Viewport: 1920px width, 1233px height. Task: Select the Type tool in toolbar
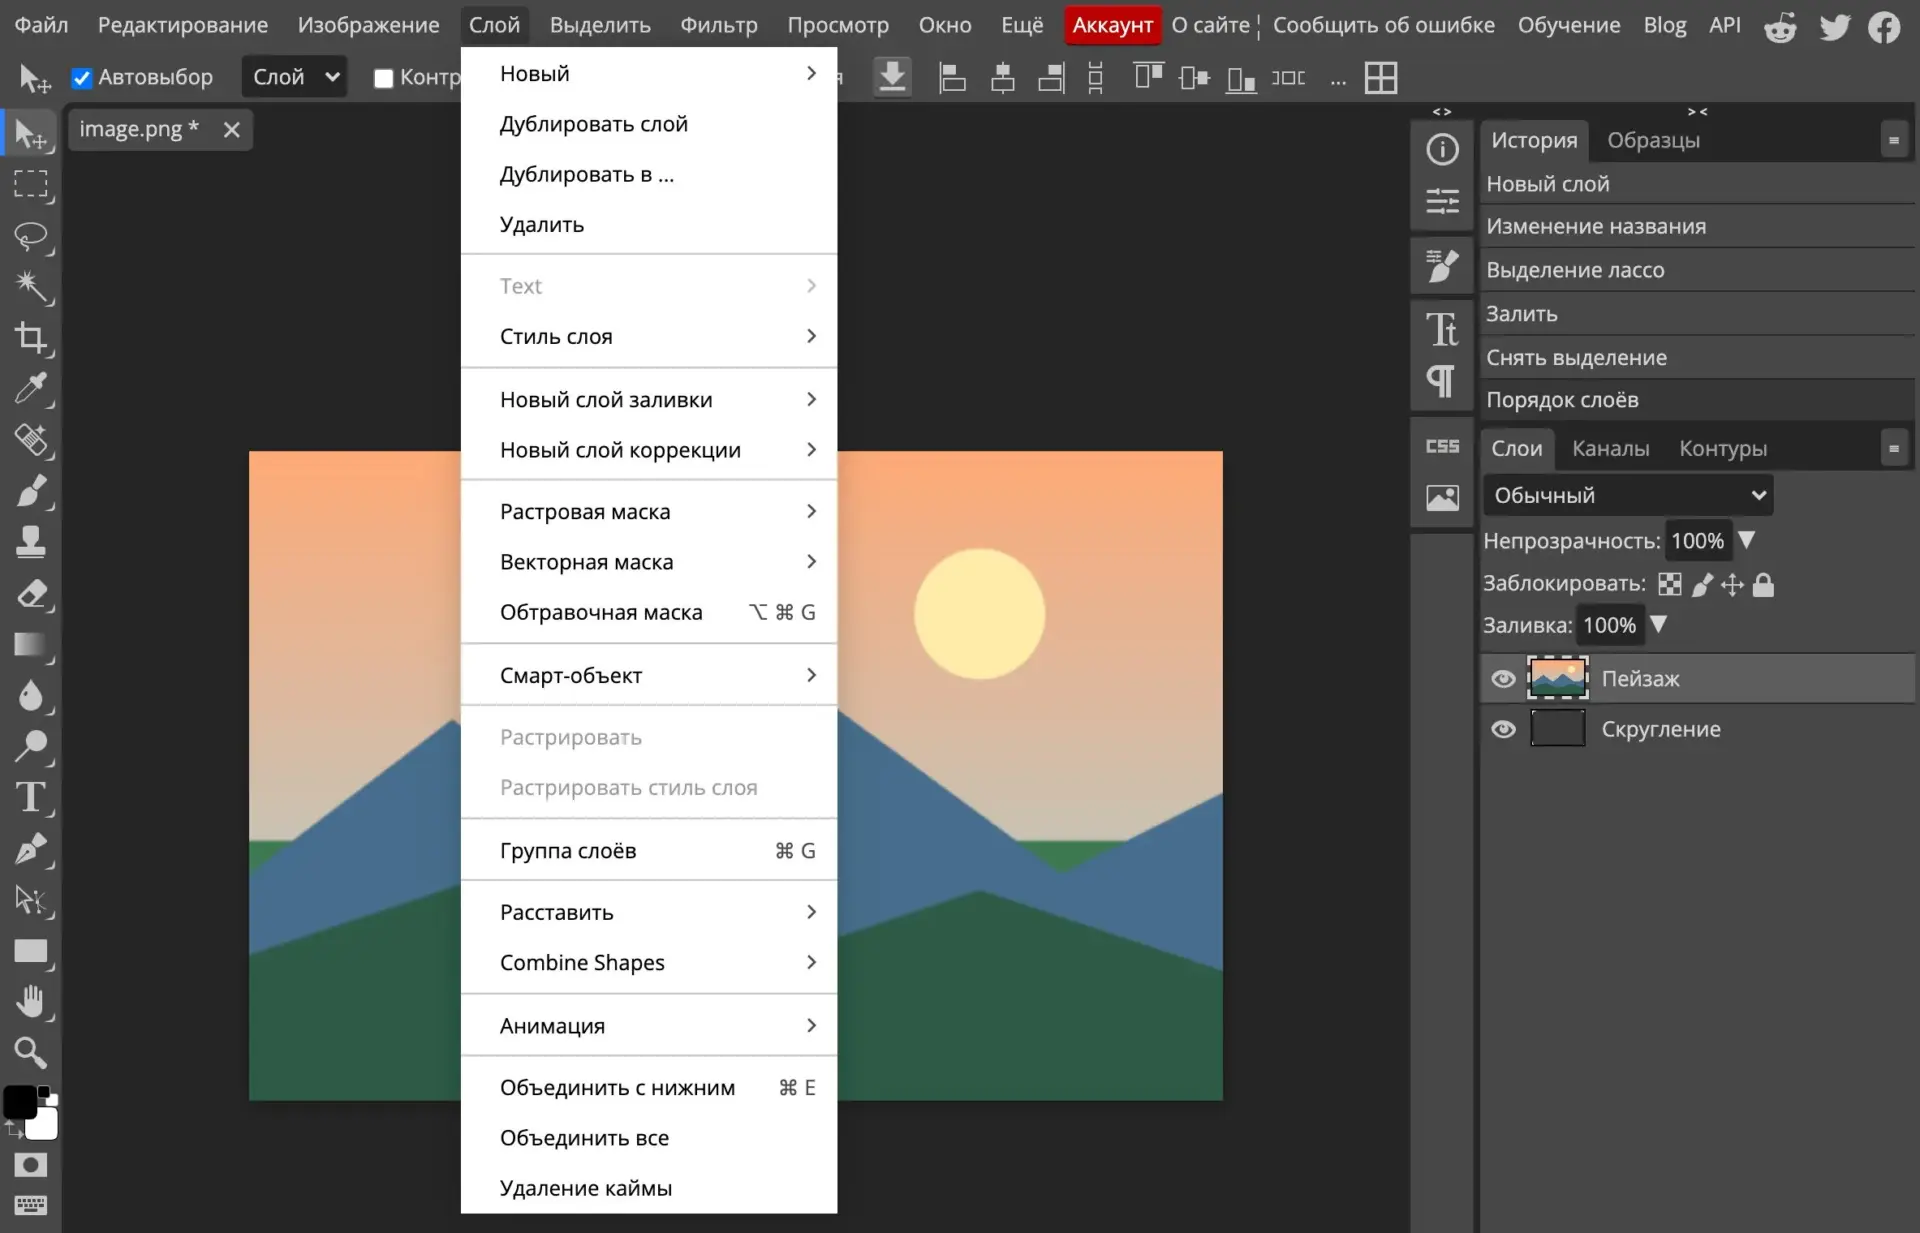pyautogui.click(x=31, y=798)
